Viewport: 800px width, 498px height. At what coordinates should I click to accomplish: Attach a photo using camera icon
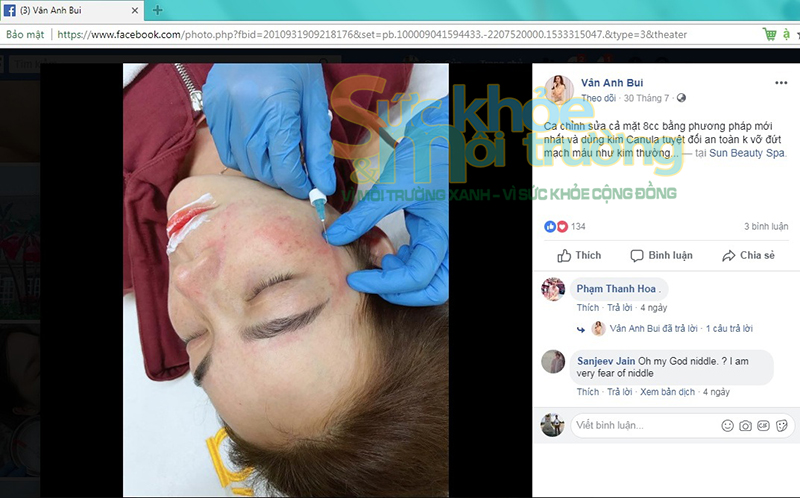coord(745,426)
